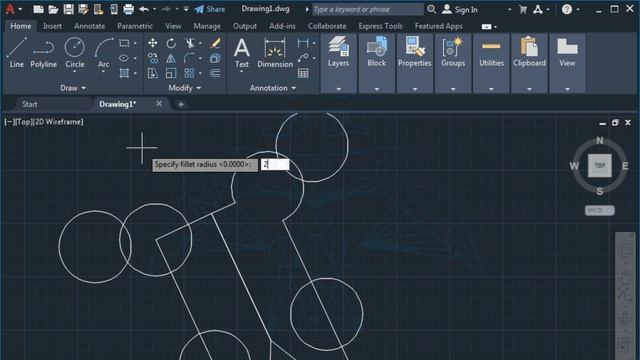Open the Circle tool dropdown arrow
The width and height of the screenshot is (640, 360).
(75, 72)
